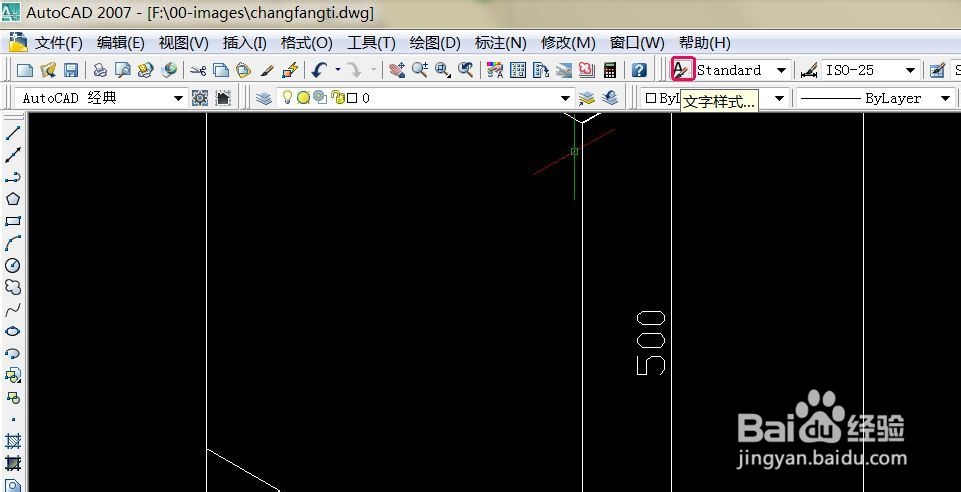Open the Tool Palettes icon
This screenshot has width=961, height=492.
(541, 70)
